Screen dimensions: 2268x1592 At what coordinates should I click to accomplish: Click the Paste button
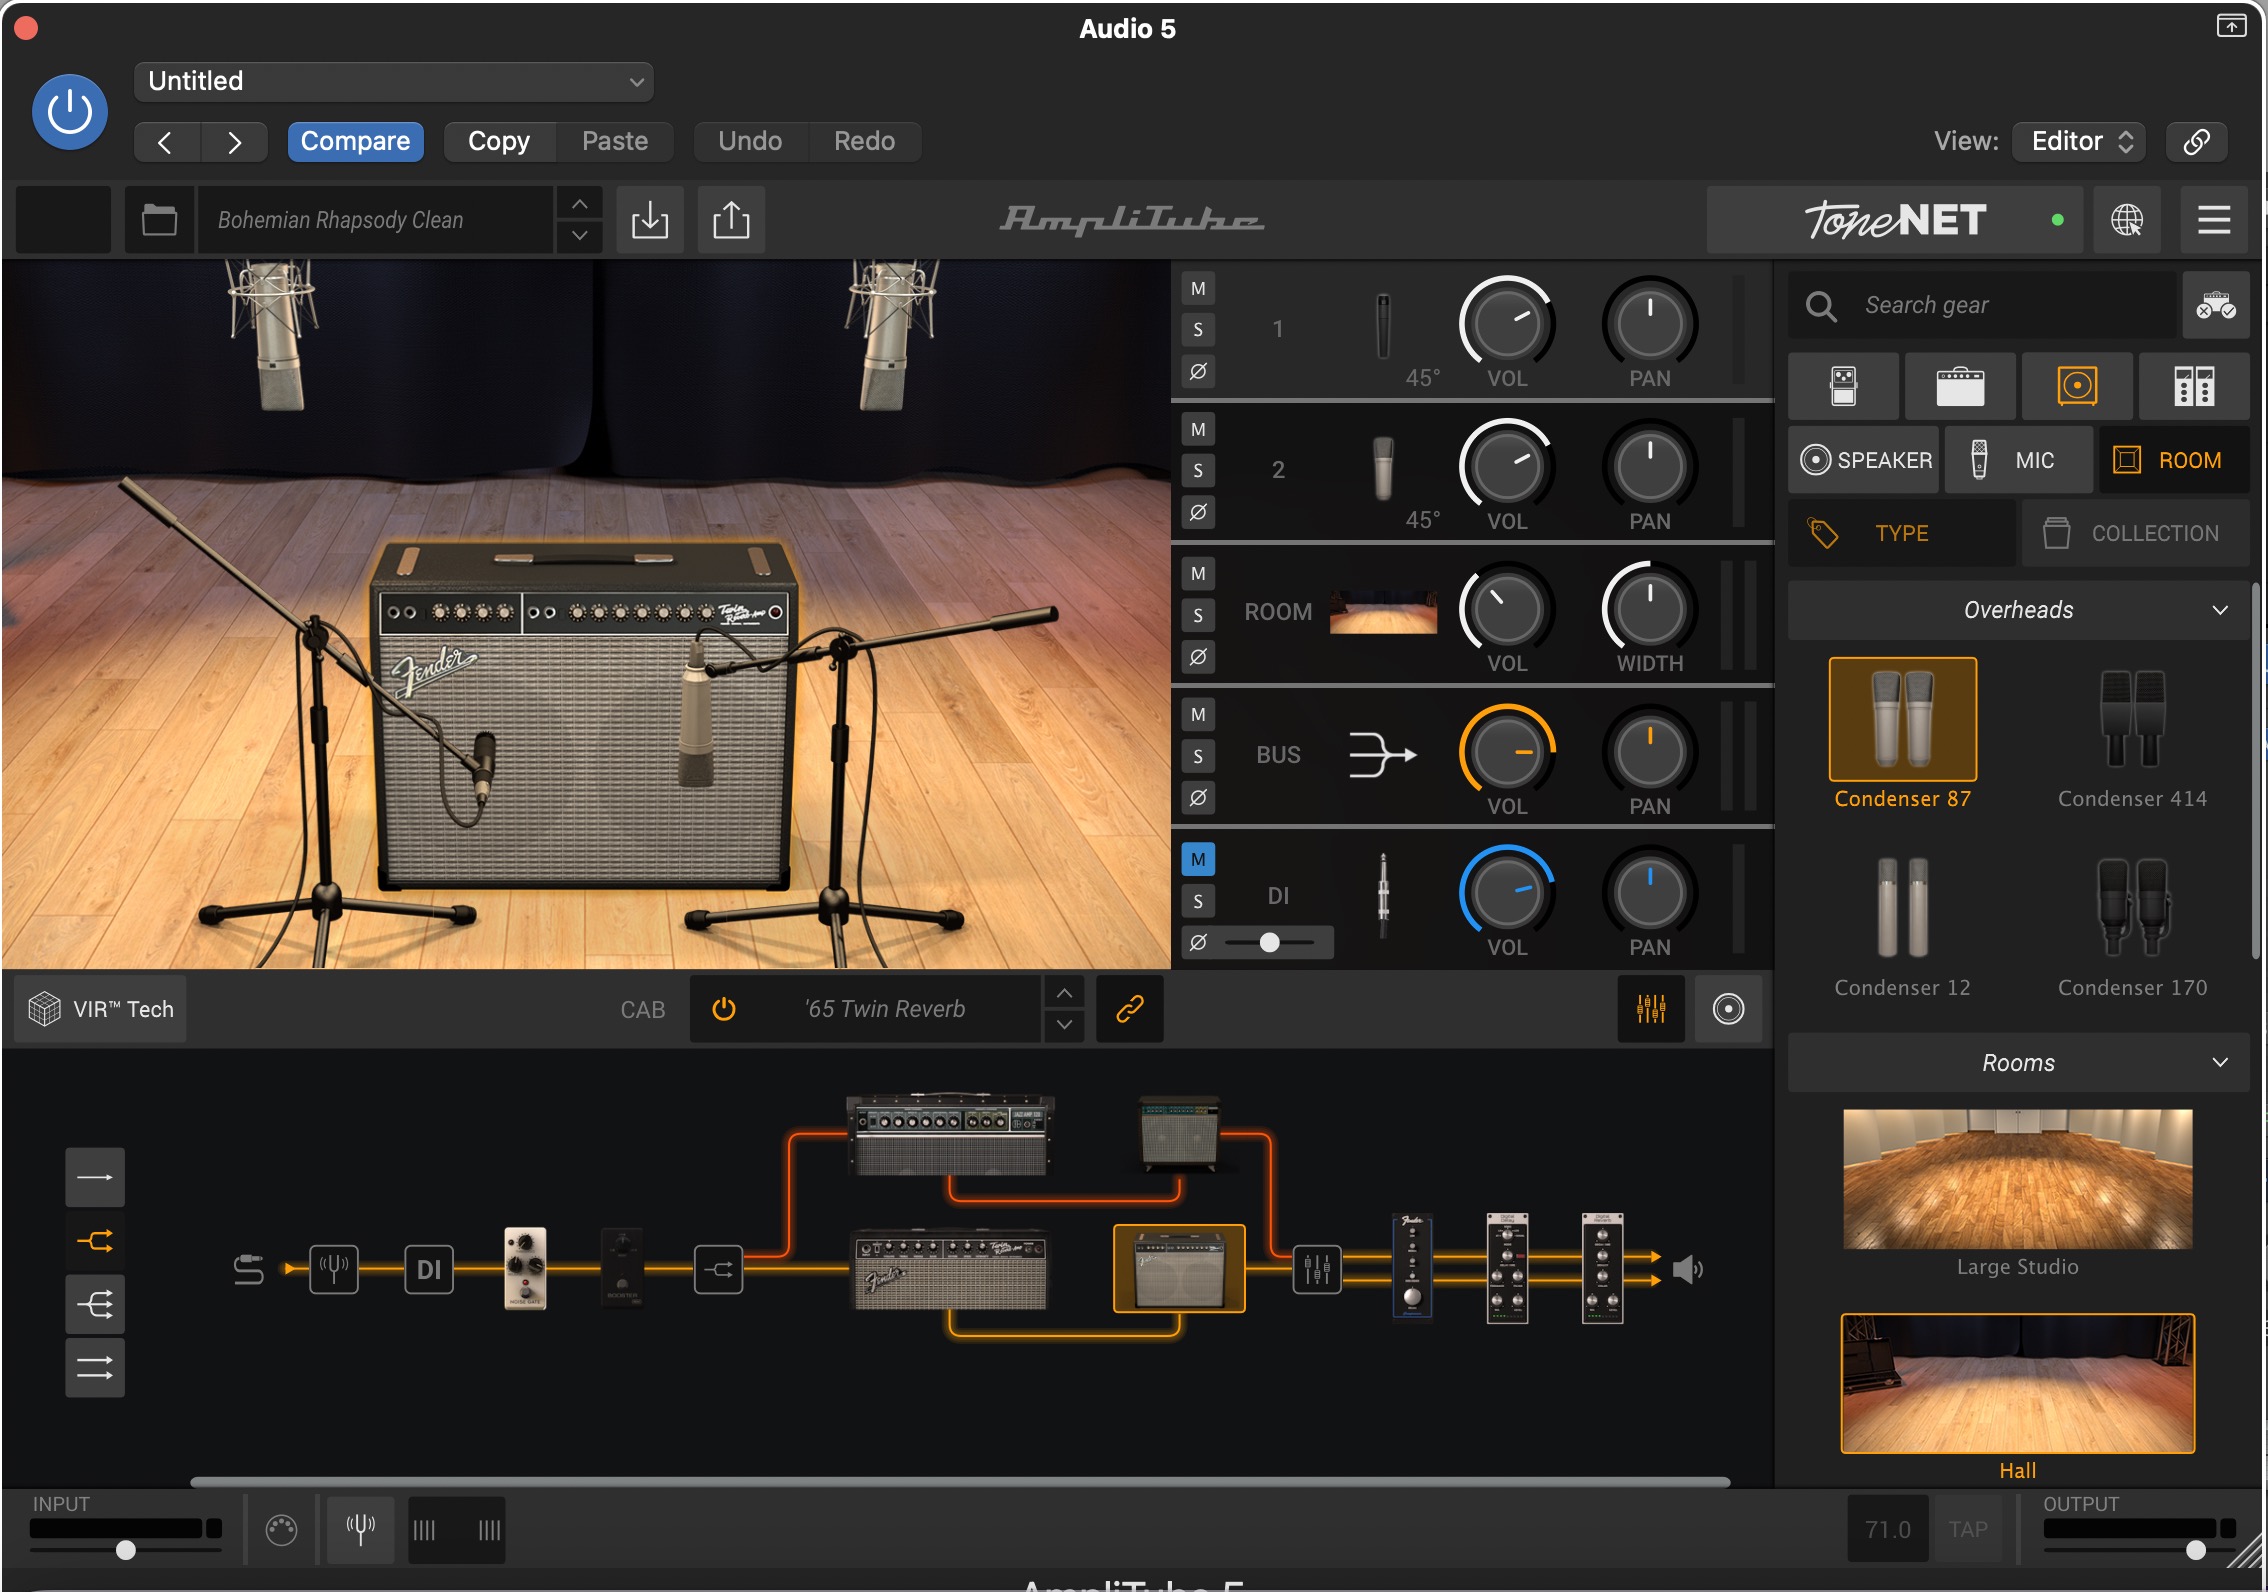614,142
